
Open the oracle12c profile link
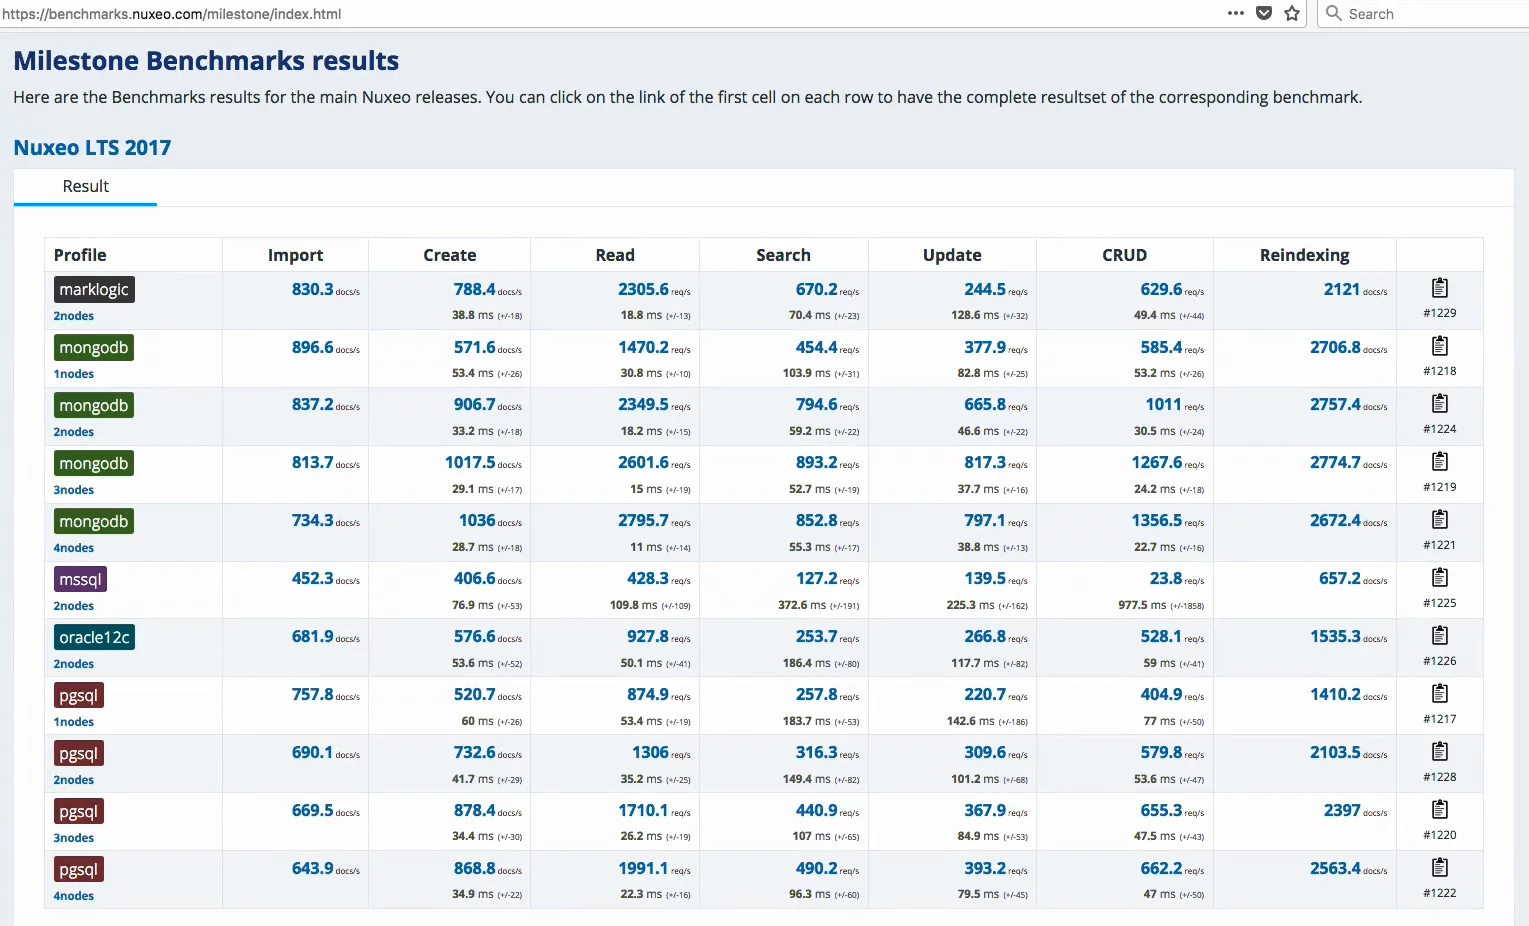(x=94, y=638)
